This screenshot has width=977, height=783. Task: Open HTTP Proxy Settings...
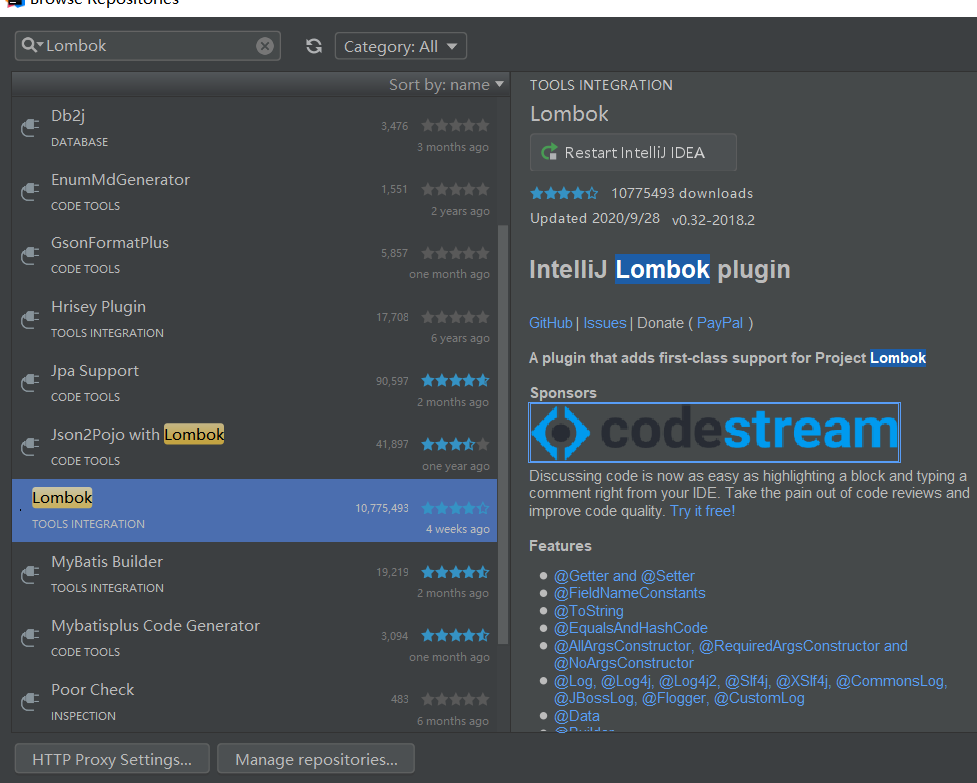click(112, 759)
